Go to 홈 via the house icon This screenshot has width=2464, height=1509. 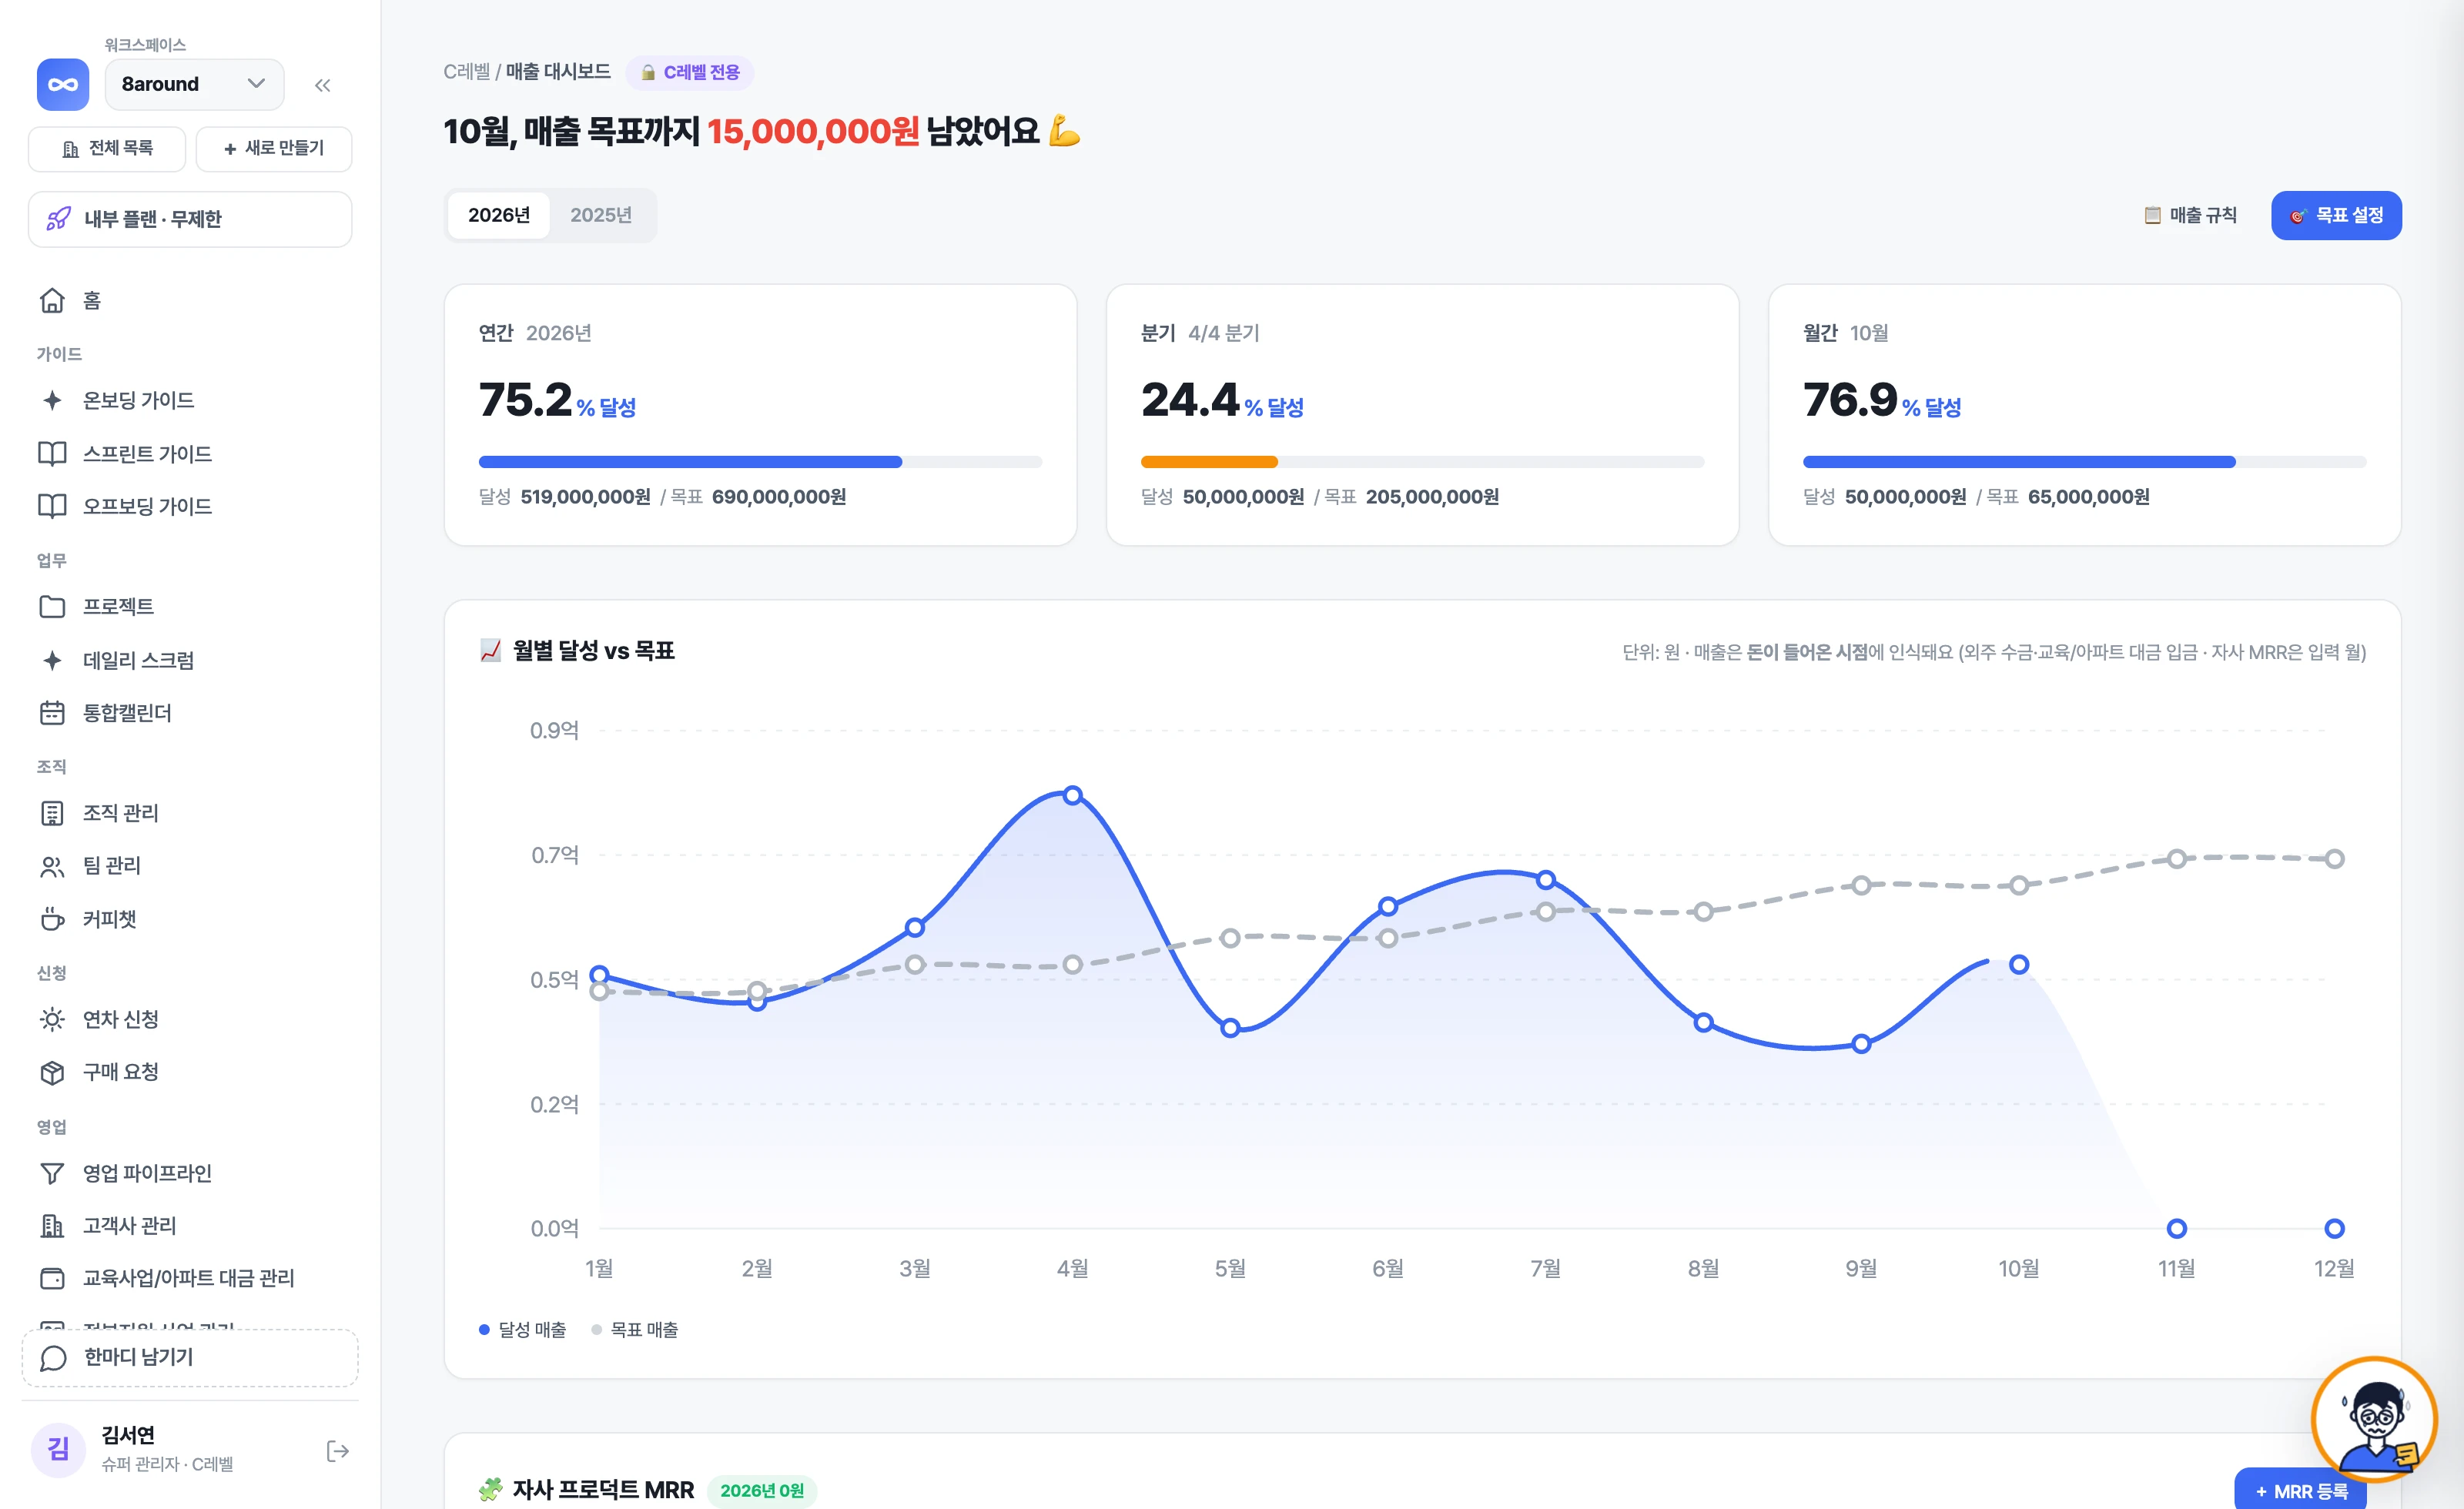(x=52, y=300)
